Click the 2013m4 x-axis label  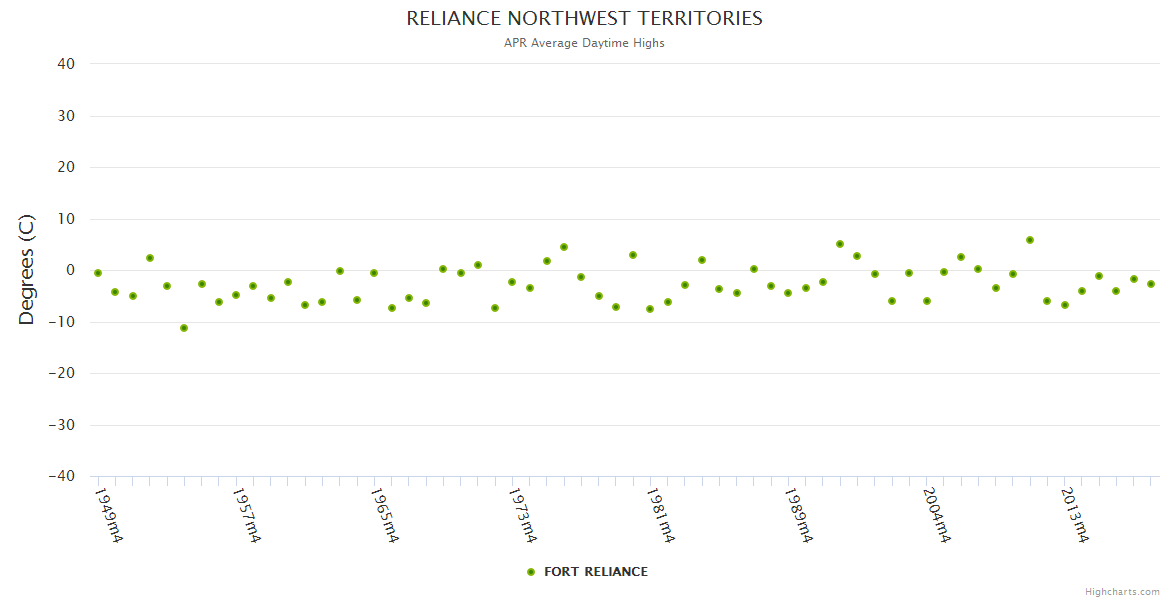pyautogui.click(x=1075, y=515)
